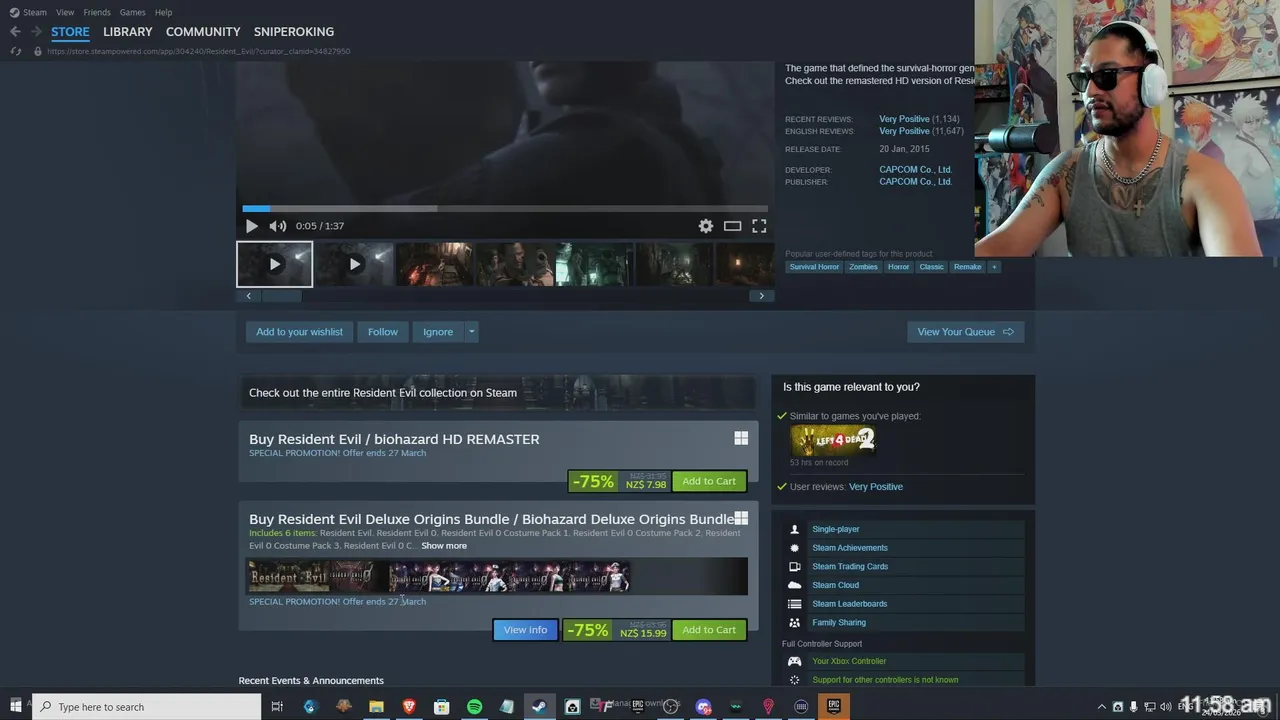Open Spotify from taskbar
This screenshot has height=720, width=1280.
coord(474,707)
